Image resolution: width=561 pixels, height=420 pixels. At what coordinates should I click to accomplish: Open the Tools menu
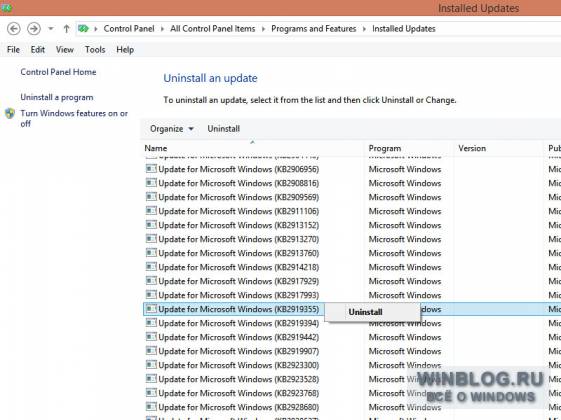95,50
